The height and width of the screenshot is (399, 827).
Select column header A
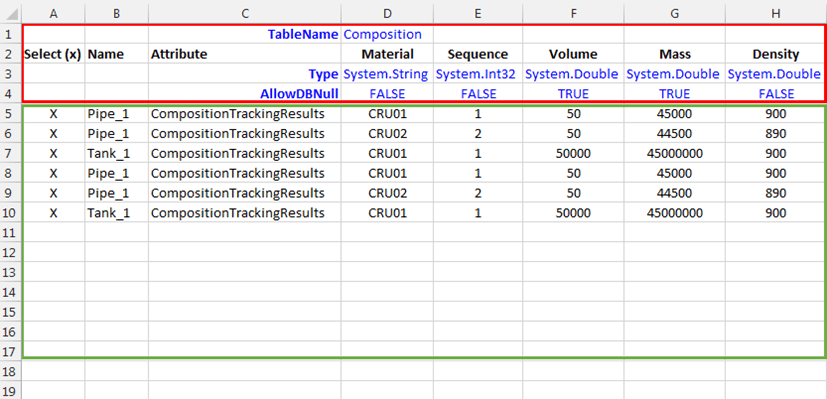coord(53,14)
